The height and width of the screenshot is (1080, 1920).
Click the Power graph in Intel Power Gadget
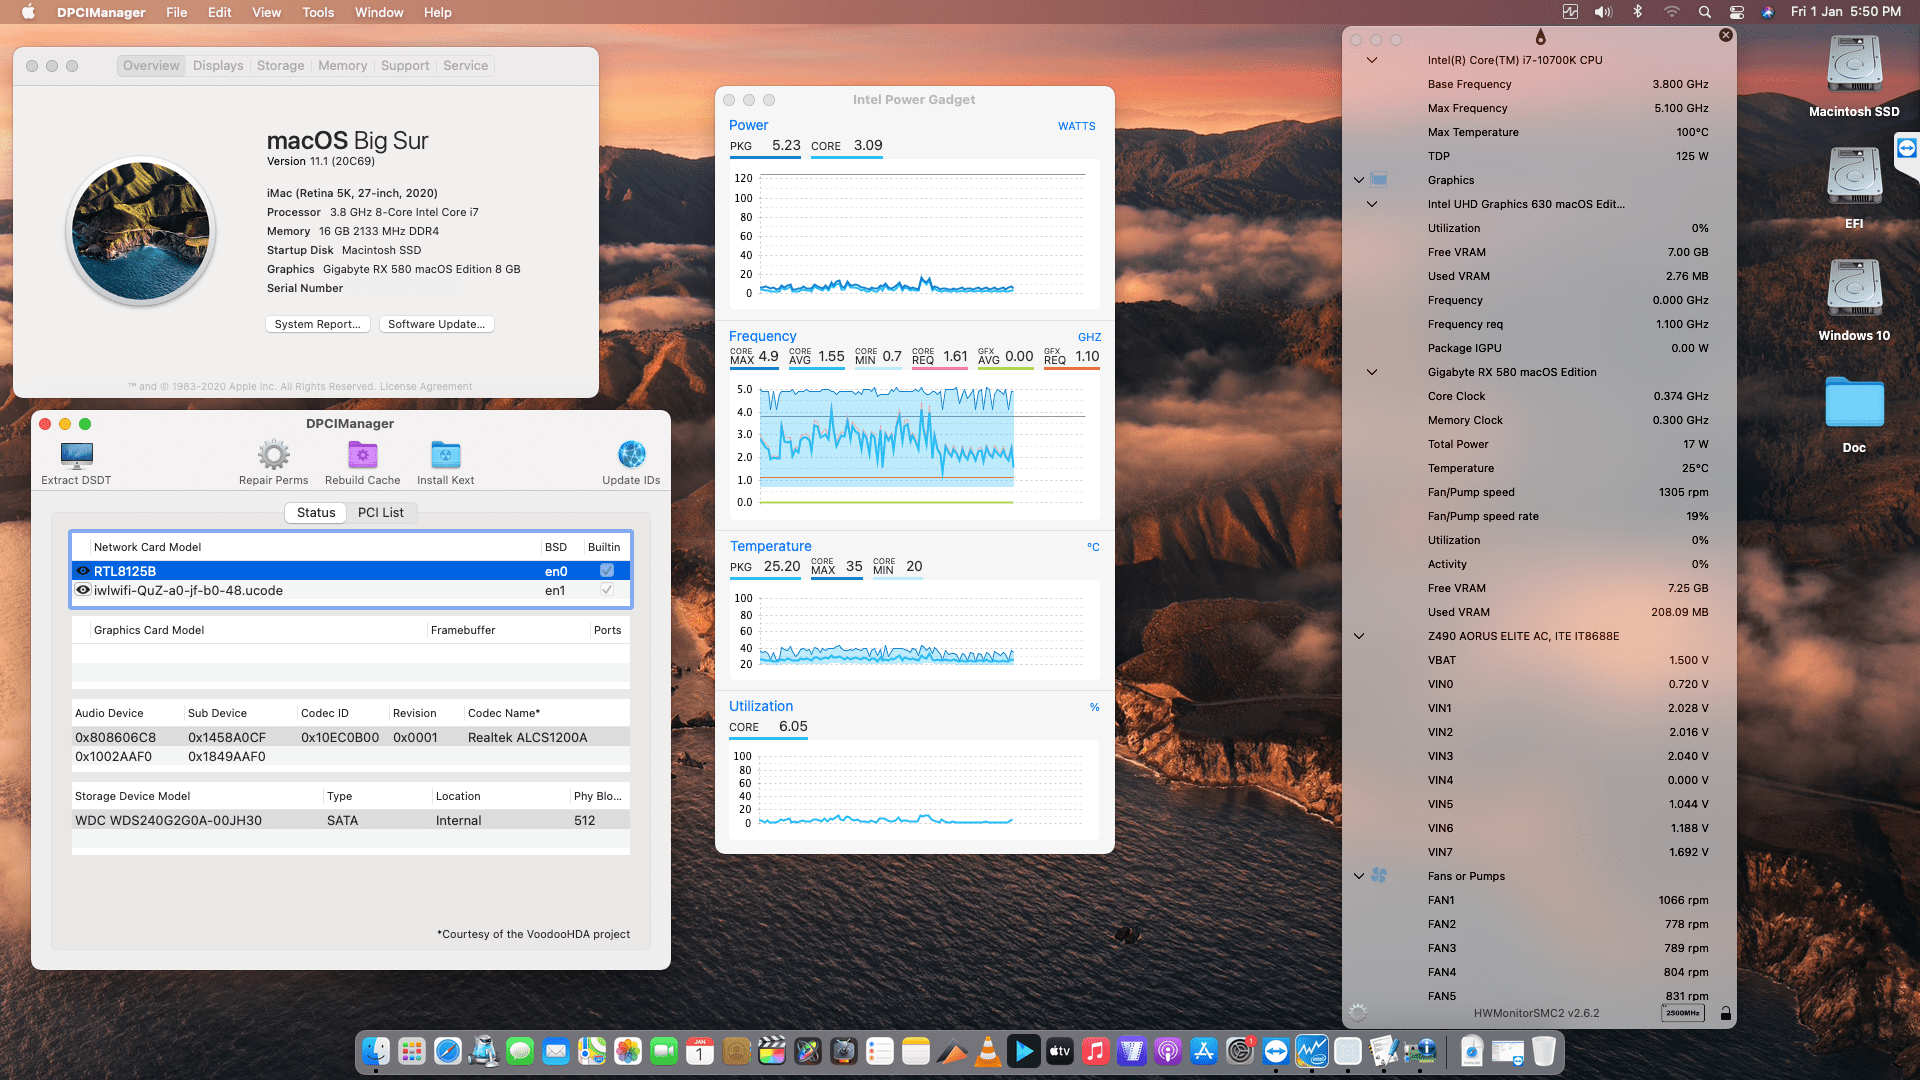pos(913,234)
